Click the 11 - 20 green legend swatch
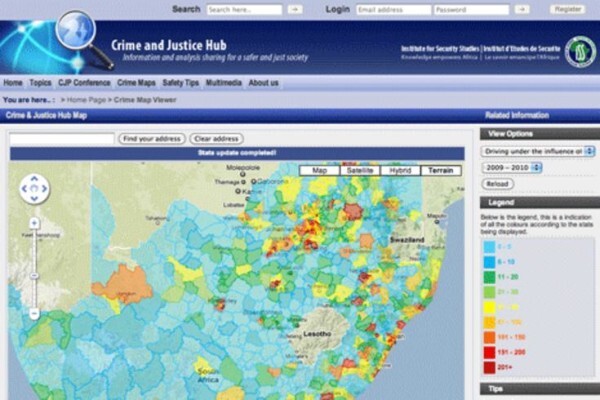This screenshot has height=400, width=600. point(489,277)
